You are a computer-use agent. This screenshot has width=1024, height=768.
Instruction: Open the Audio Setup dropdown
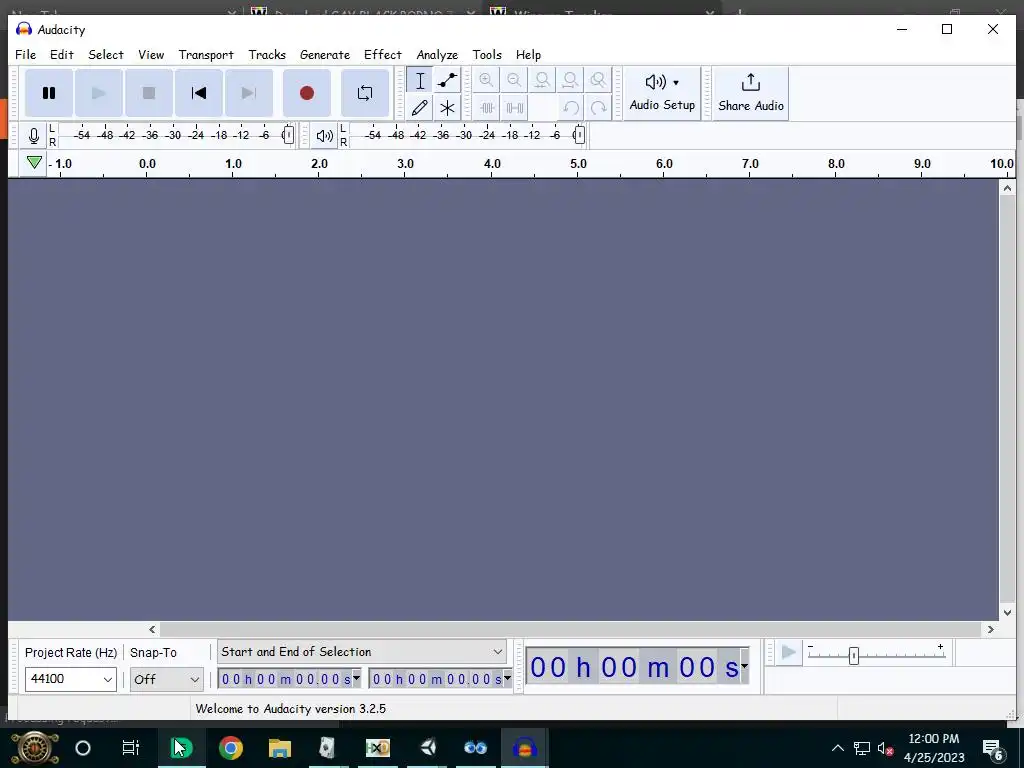[662, 93]
